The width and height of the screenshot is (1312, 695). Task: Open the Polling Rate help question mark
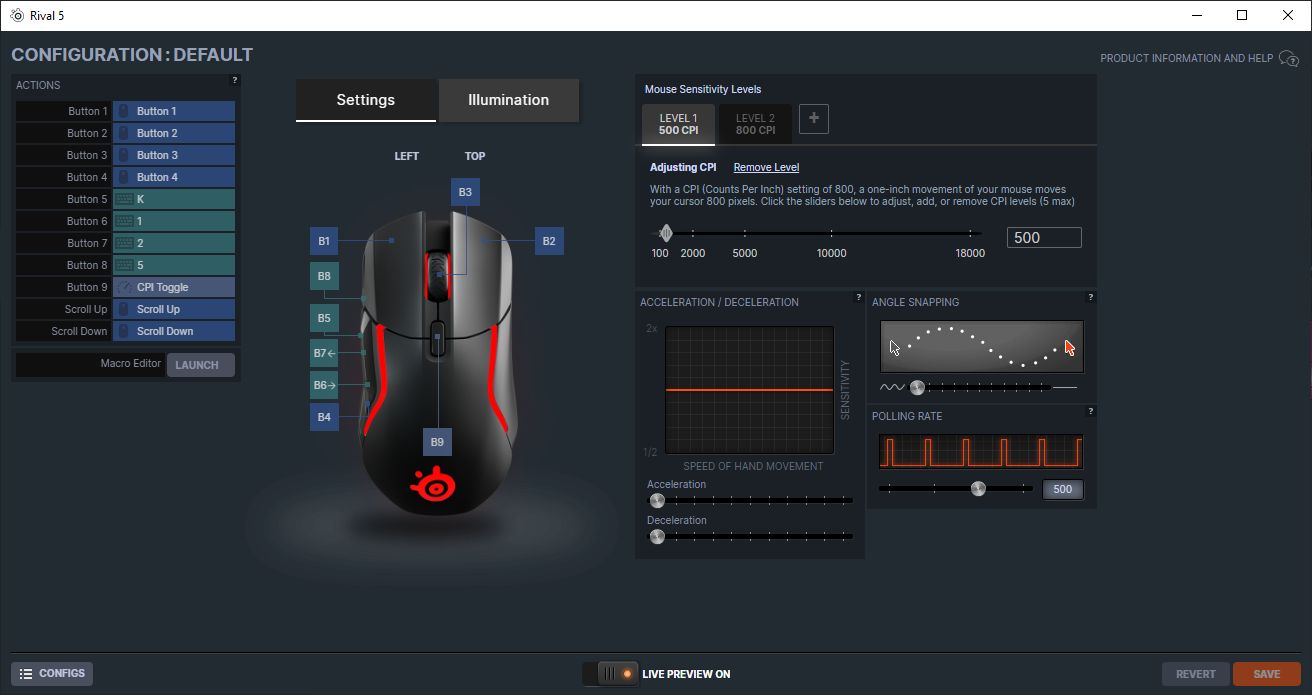tap(1090, 411)
